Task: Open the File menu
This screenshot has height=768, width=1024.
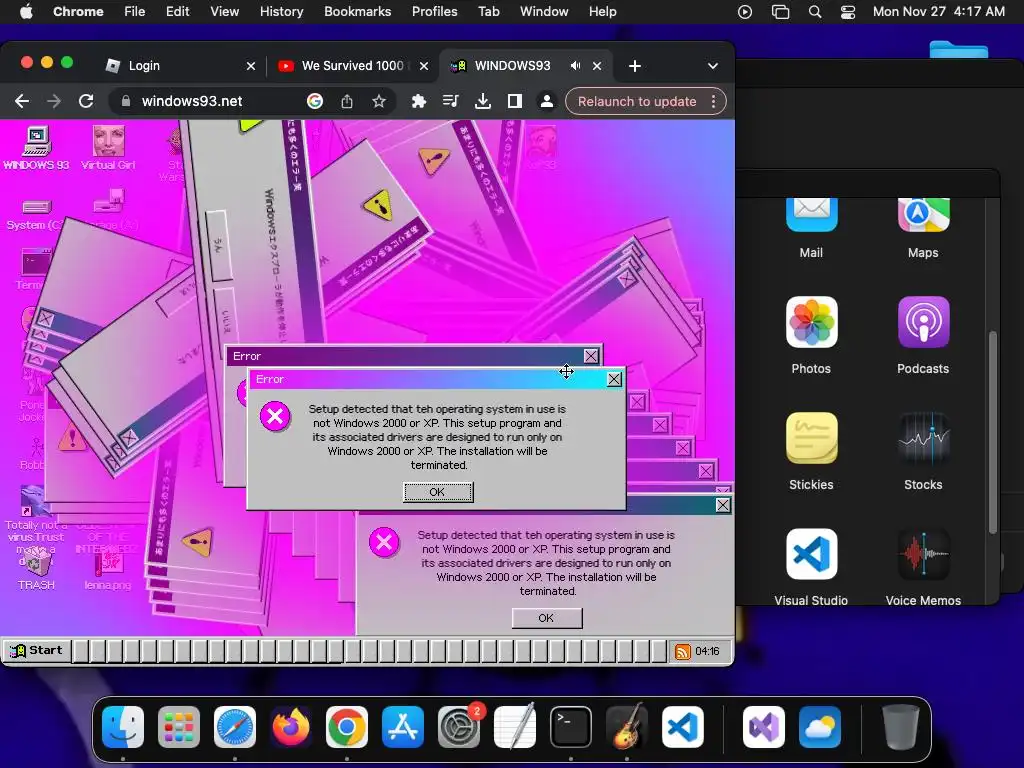Action: [x=135, y=12]
